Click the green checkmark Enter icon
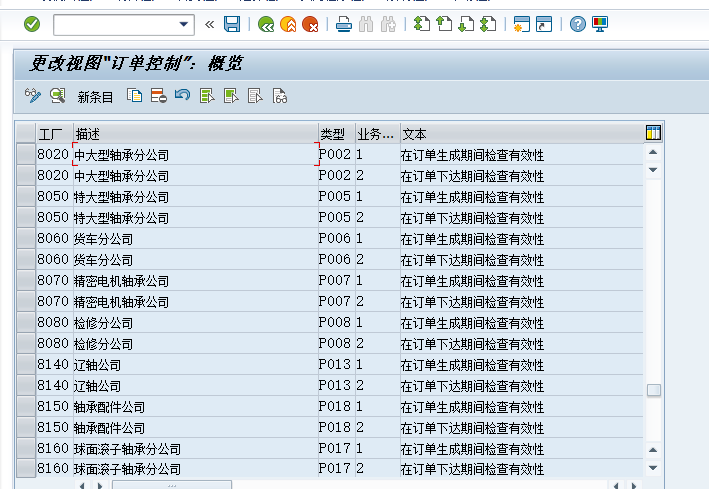 32,24
